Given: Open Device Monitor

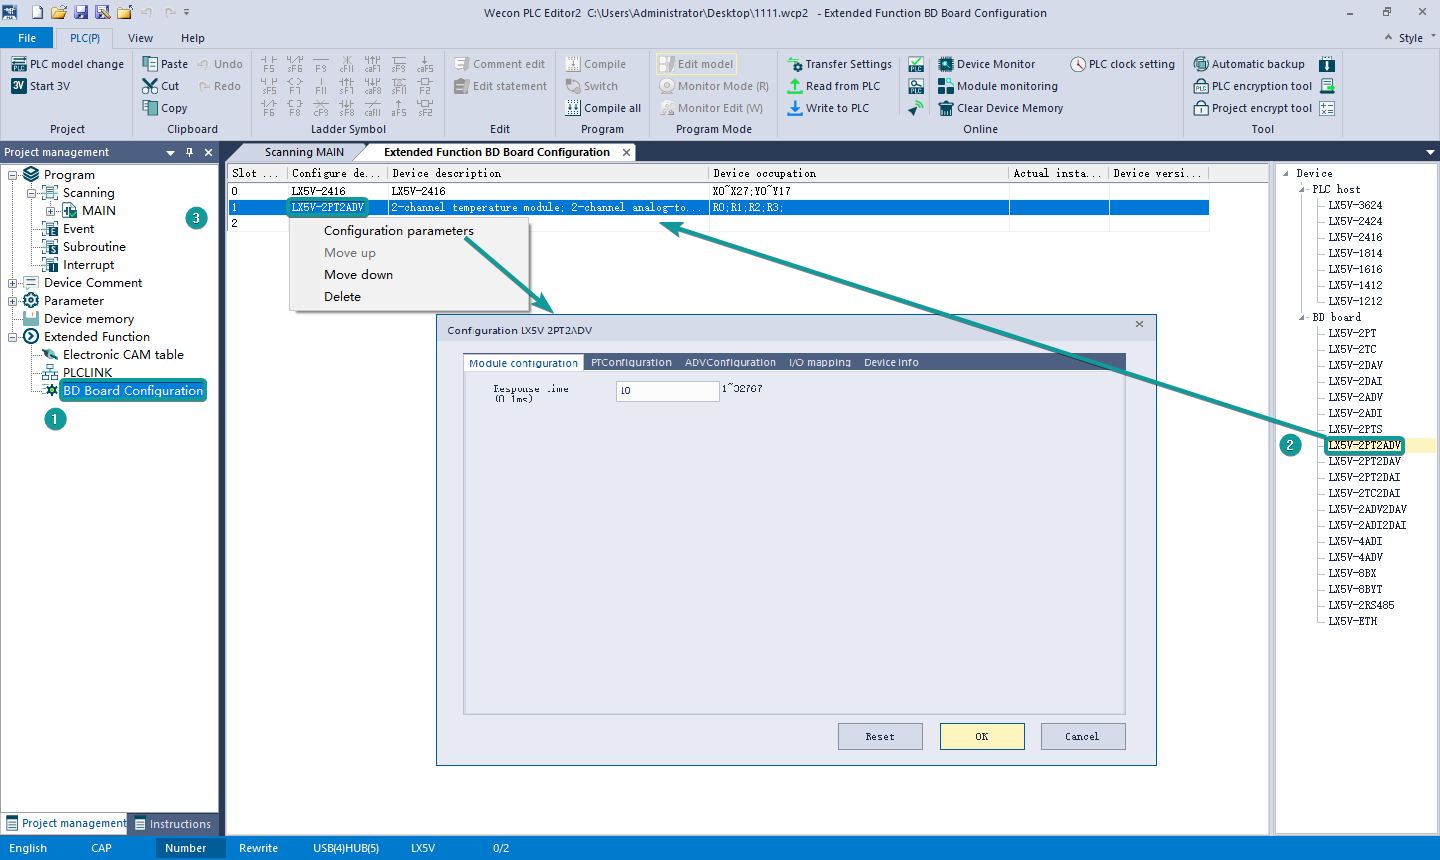Looking at the screenshot, I should (x=986, y=64).
